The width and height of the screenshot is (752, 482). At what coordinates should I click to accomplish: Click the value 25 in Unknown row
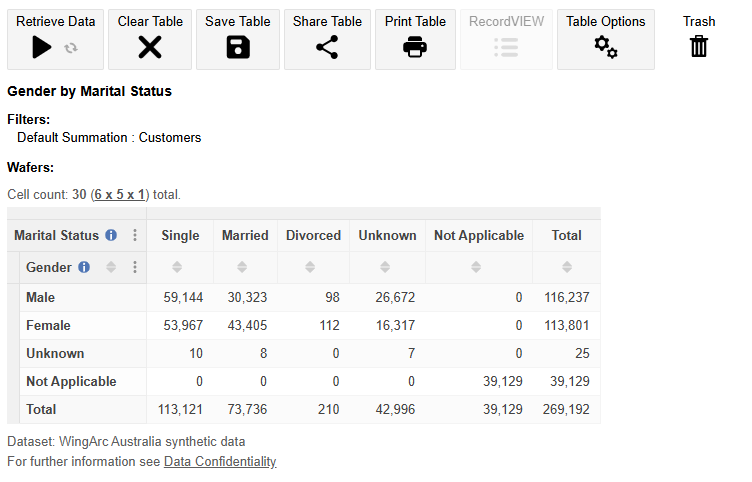point(582,353)
